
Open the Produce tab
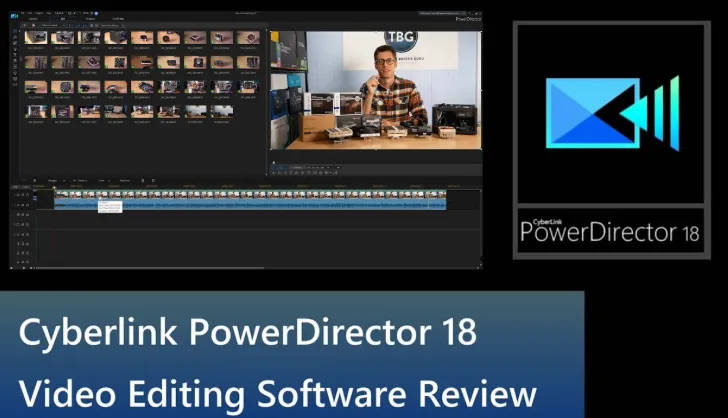click(91, 19)
